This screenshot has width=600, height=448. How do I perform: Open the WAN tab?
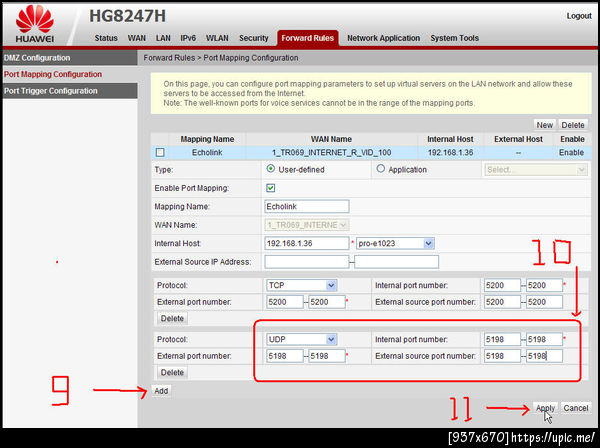click(137, 38)
